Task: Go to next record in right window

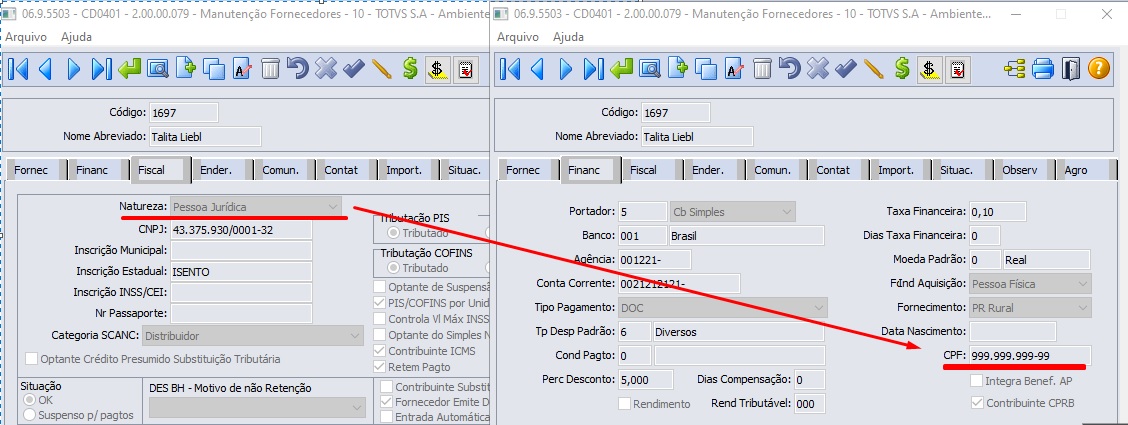Action: pyautogui.click(x=565, y=69)
